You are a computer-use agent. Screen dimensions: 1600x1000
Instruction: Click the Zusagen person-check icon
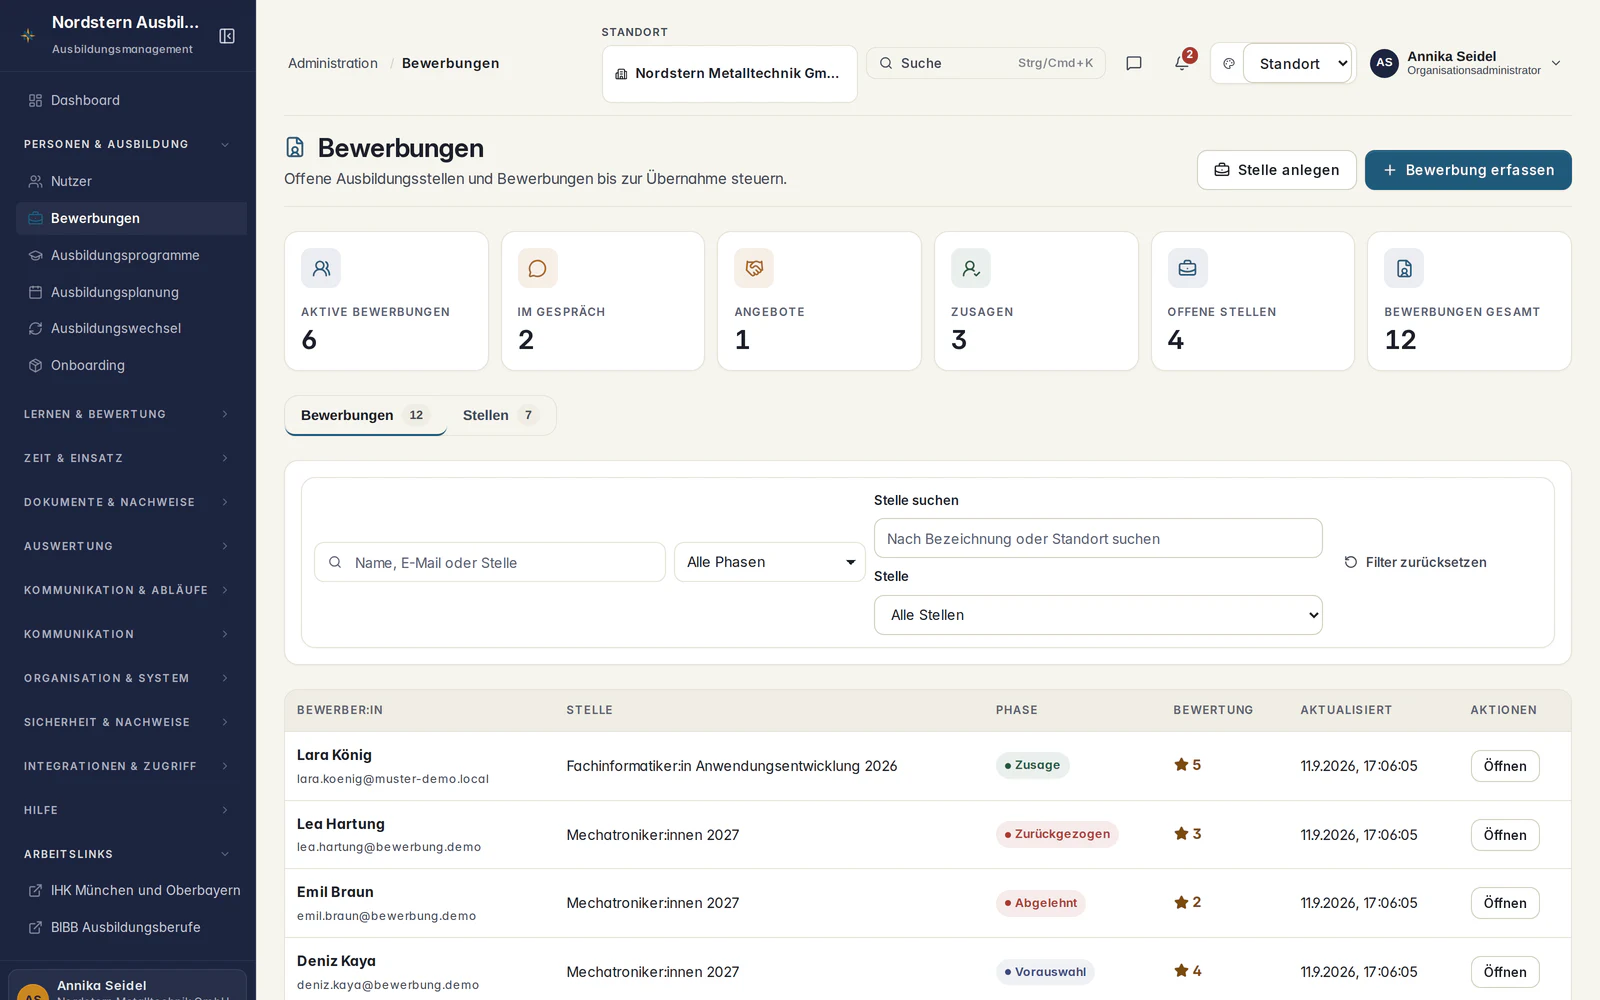[x=971, y=268]
